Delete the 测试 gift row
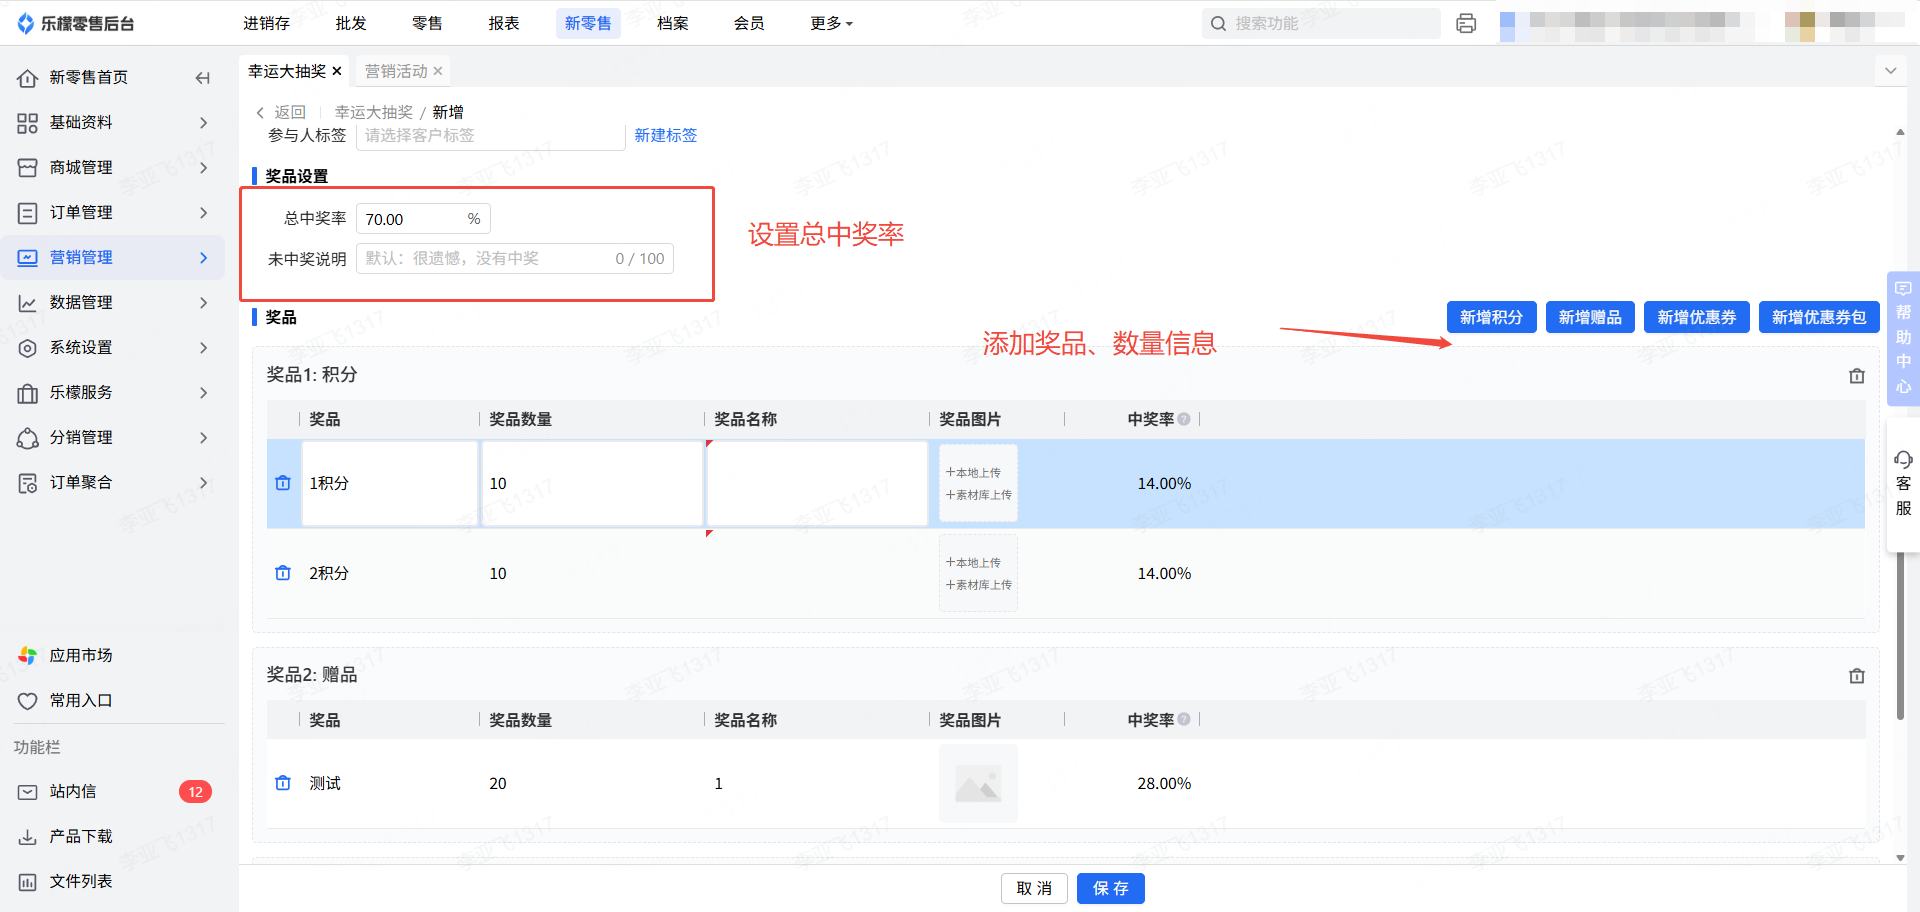1920x912 pixels. click(283, 783)
